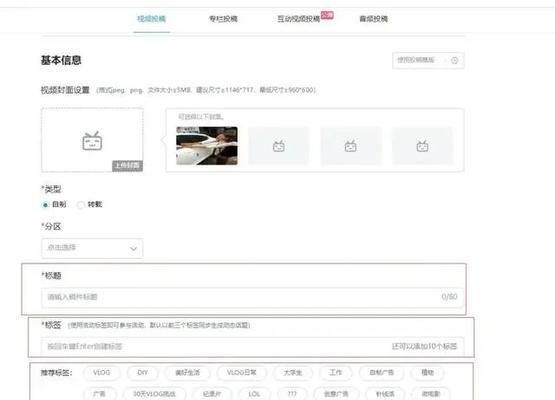Add the recommended tag 纪录片

(212, 394)
